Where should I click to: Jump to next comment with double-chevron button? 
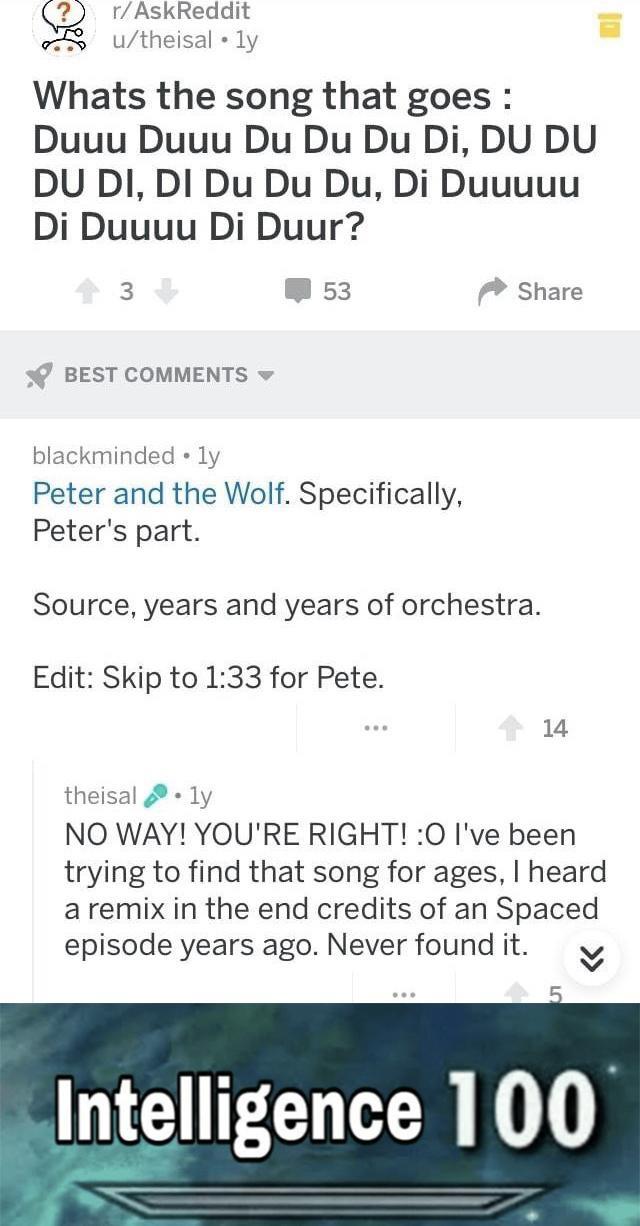592,960
